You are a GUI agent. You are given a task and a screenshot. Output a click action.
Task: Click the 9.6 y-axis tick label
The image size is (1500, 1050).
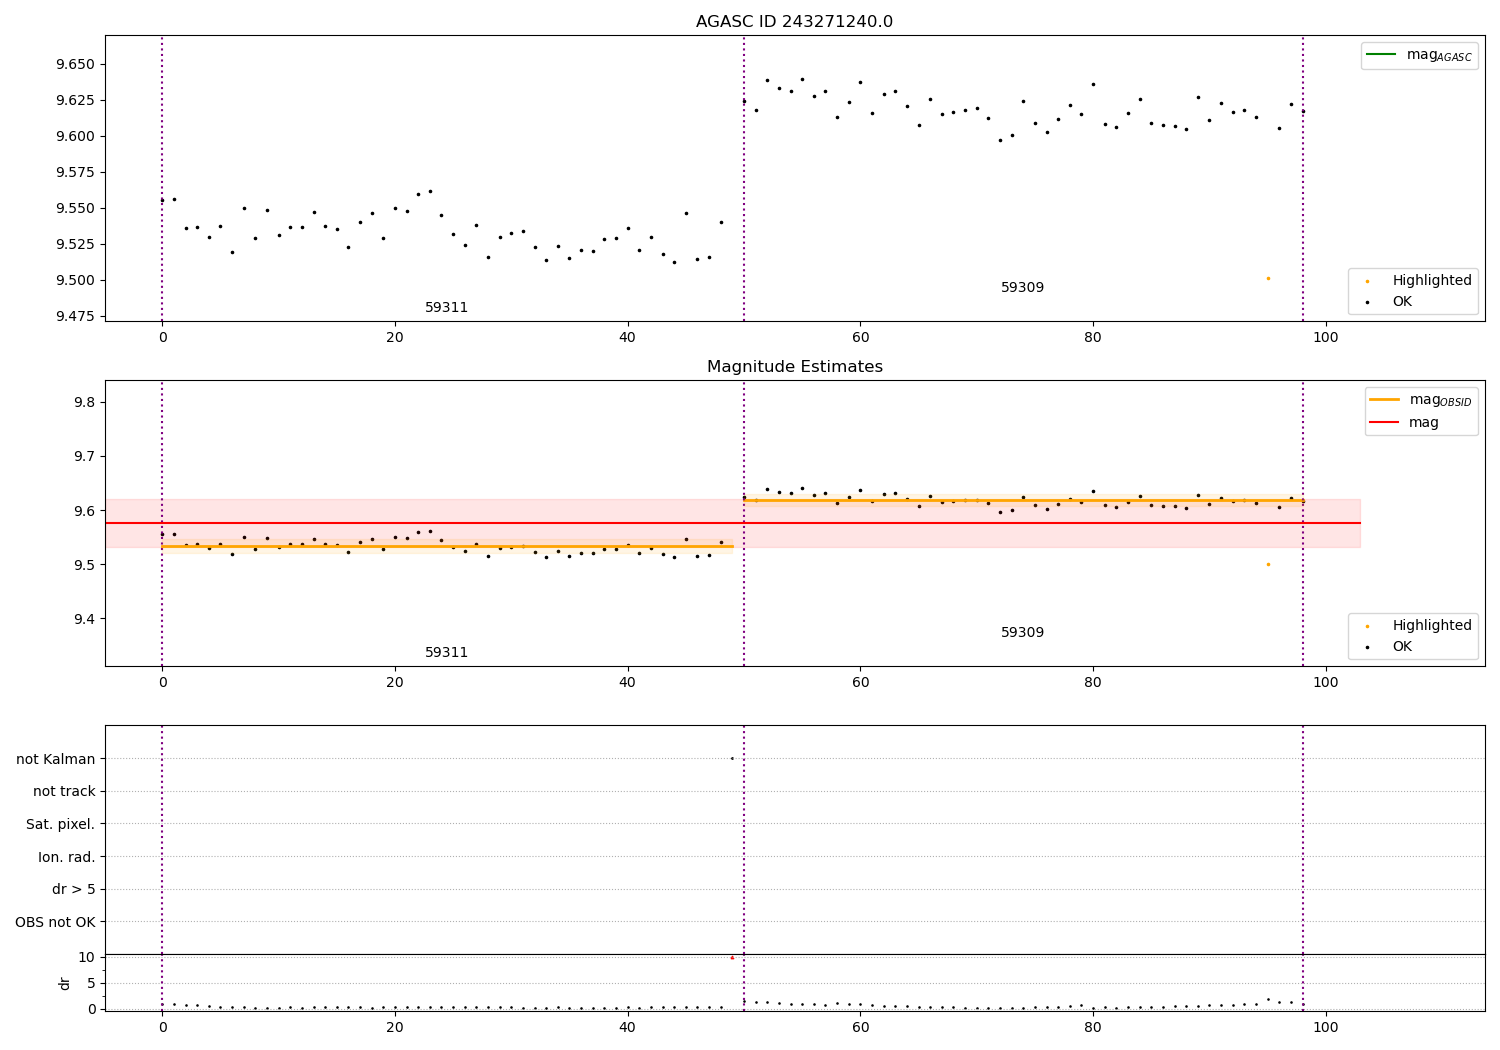pyautogui.click(x=84, y=510)
